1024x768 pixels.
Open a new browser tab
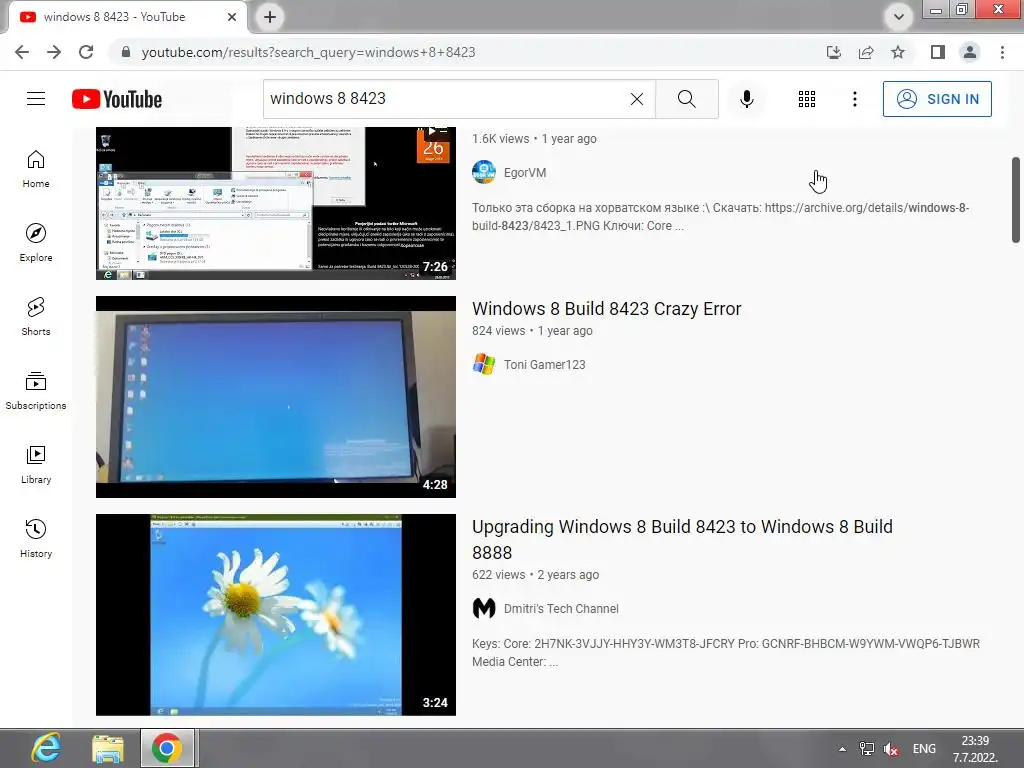coord(270,17)
